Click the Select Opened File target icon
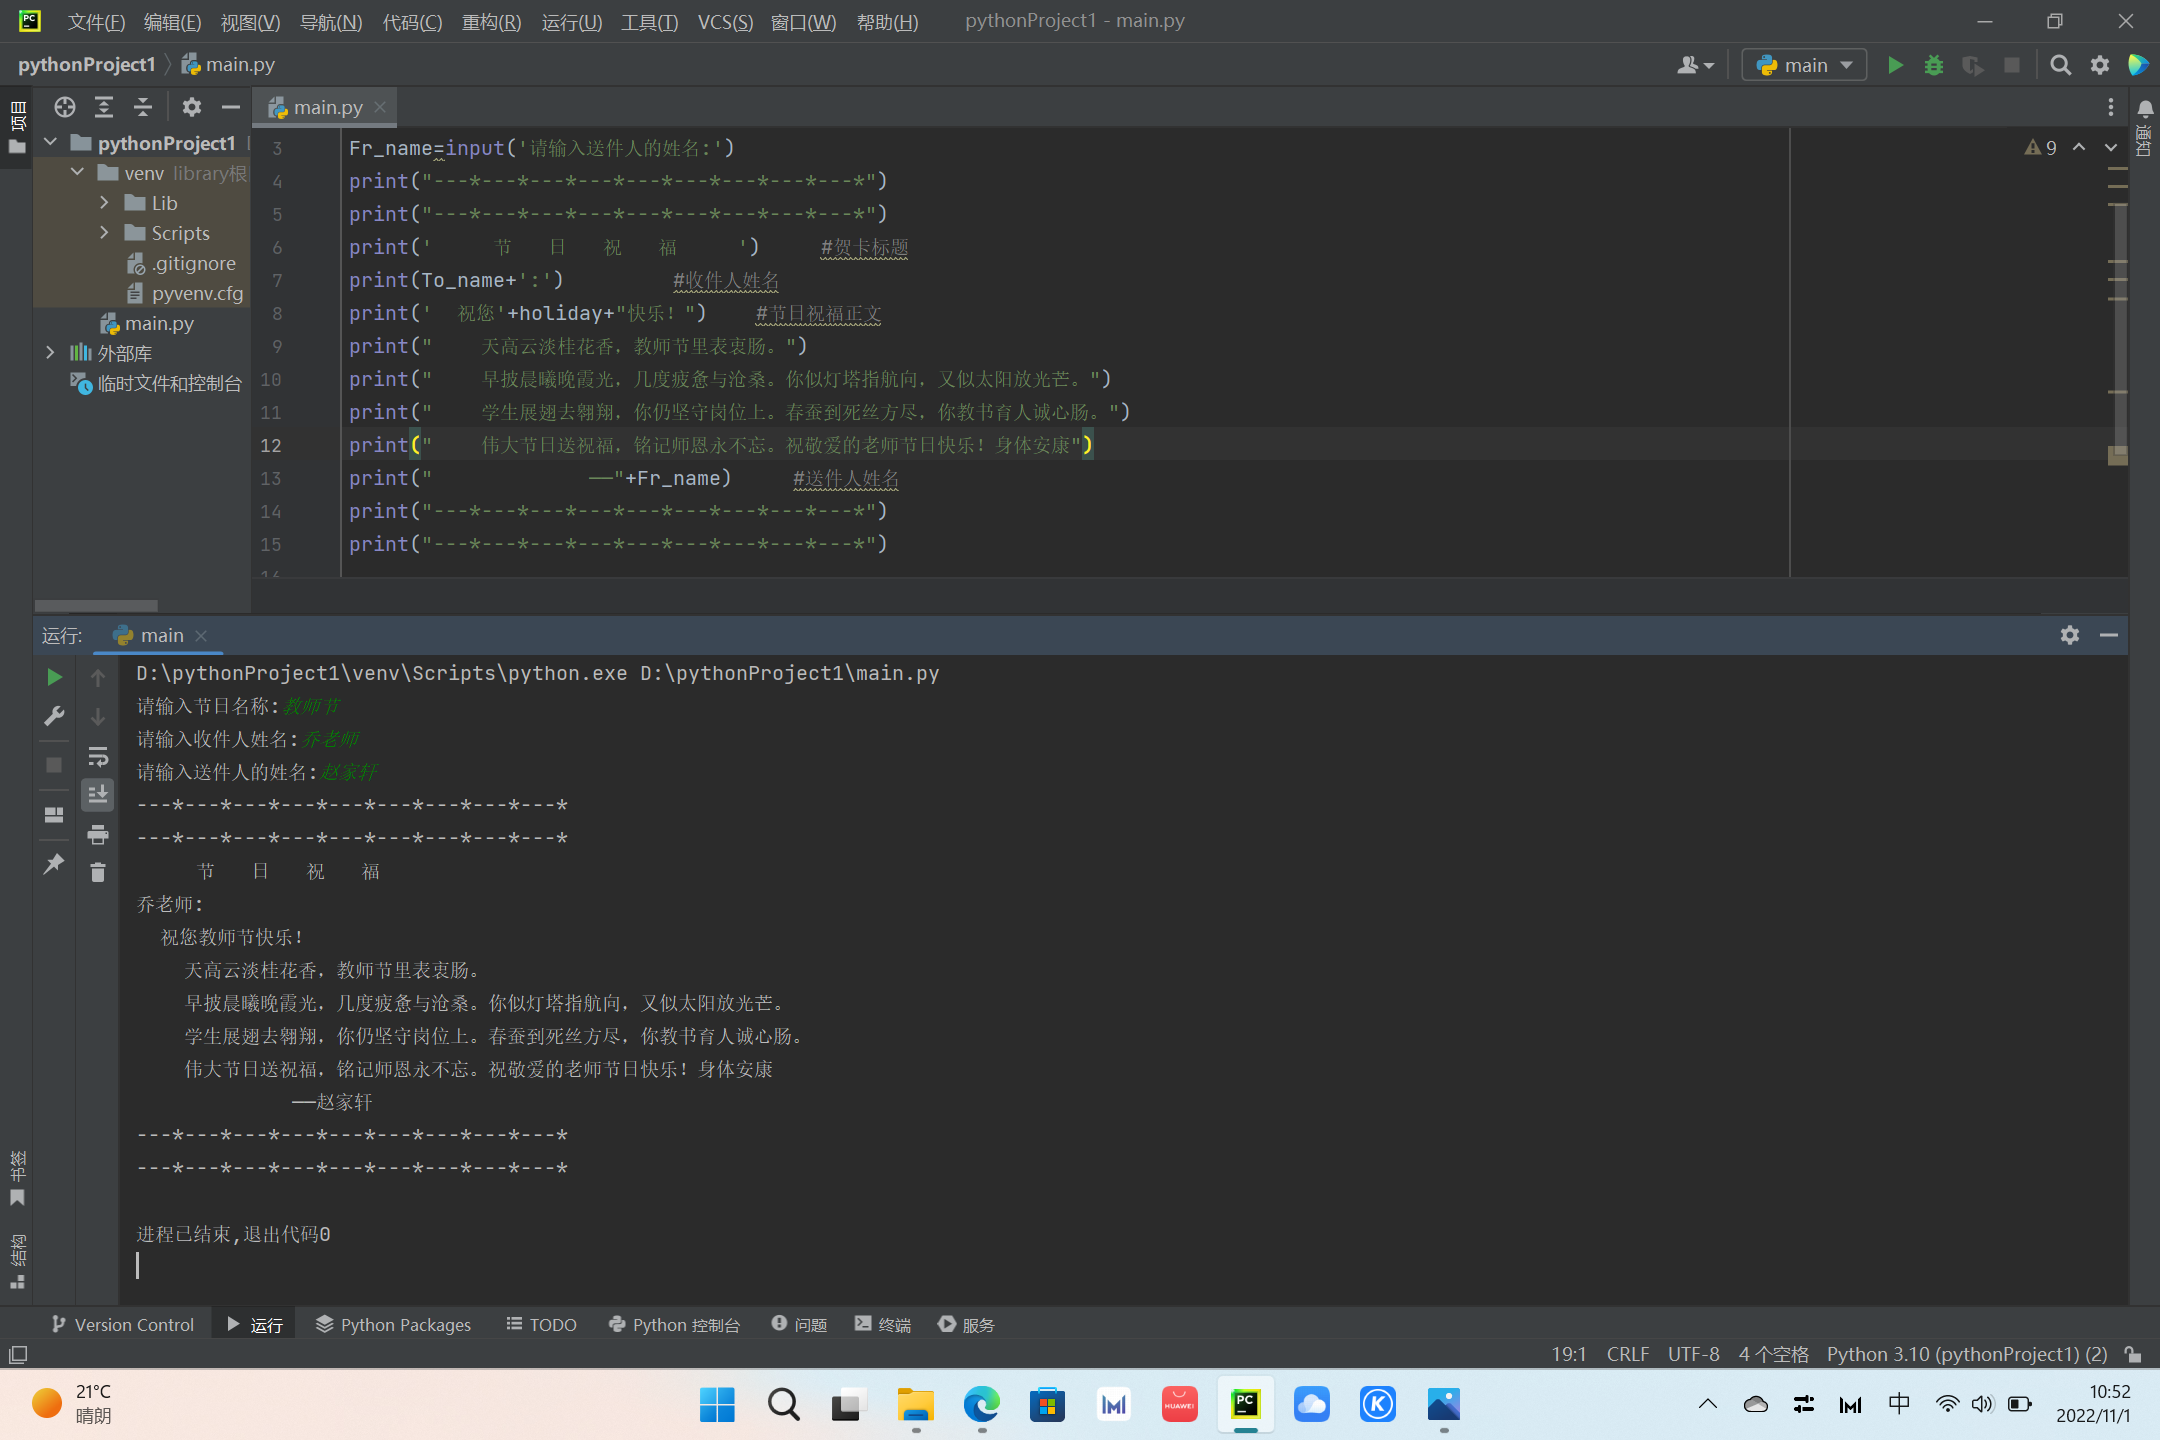This screenshot has height=1440, width=2160. 65,107
